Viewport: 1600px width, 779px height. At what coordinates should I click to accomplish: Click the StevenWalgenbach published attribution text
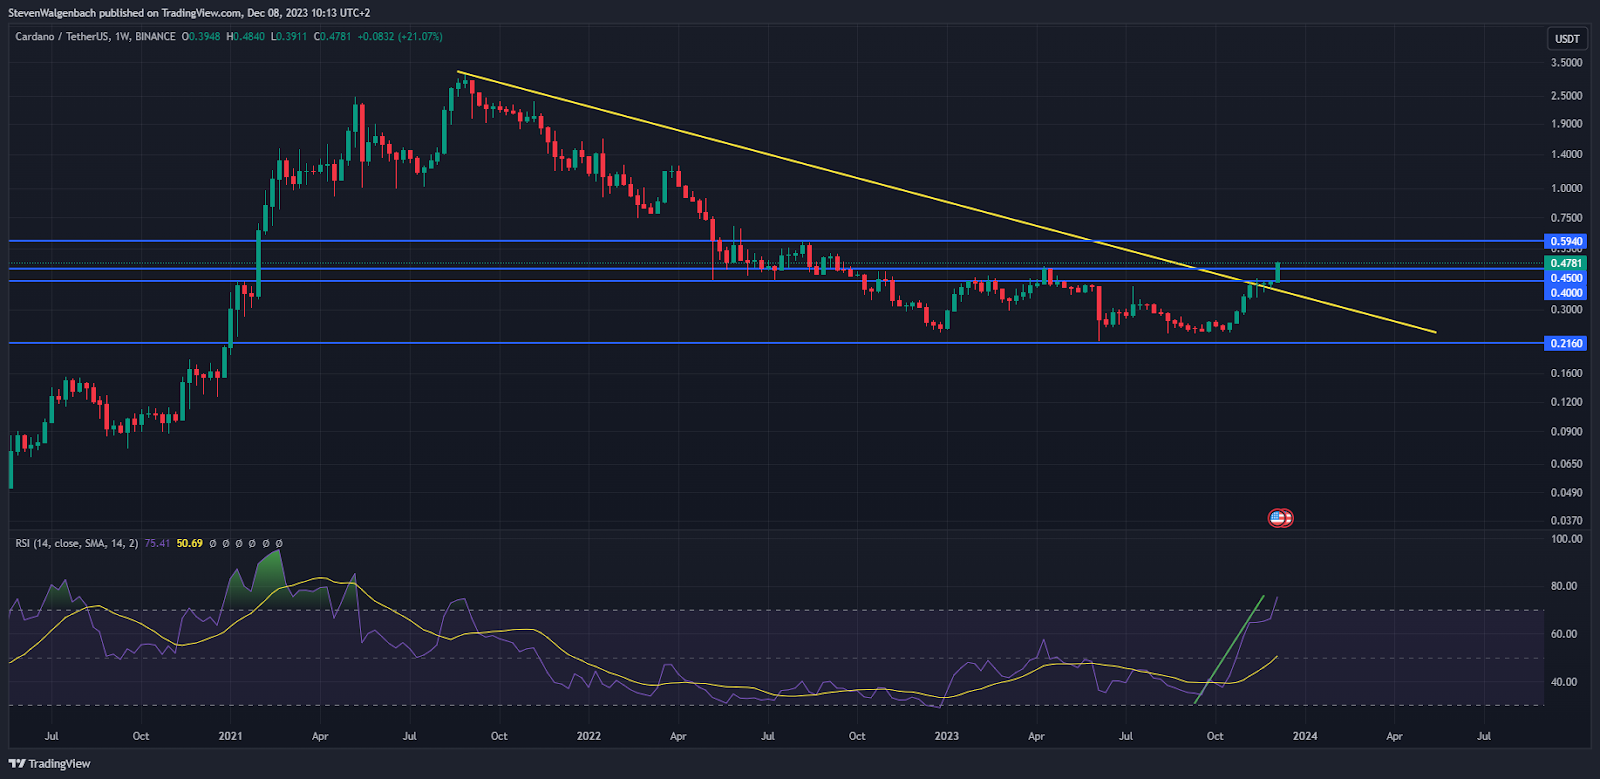pyautogui.click(x=189, y=13)
